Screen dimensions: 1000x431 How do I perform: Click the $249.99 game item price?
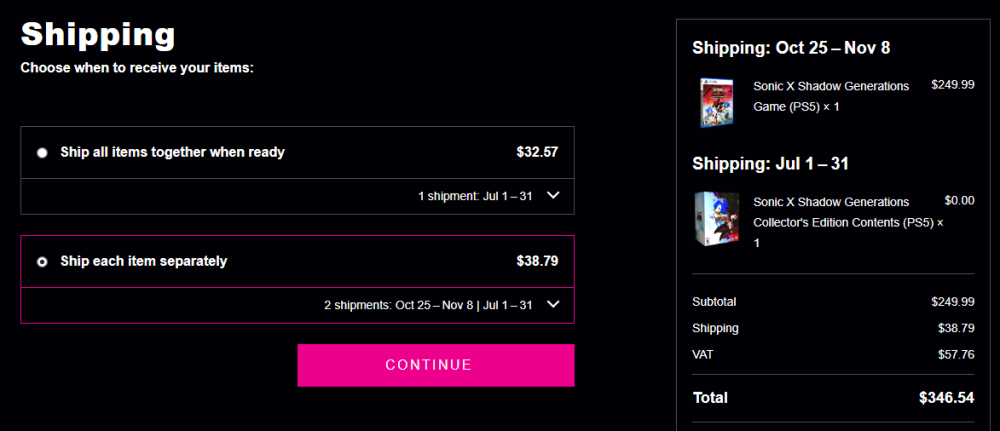coord(953,85)
